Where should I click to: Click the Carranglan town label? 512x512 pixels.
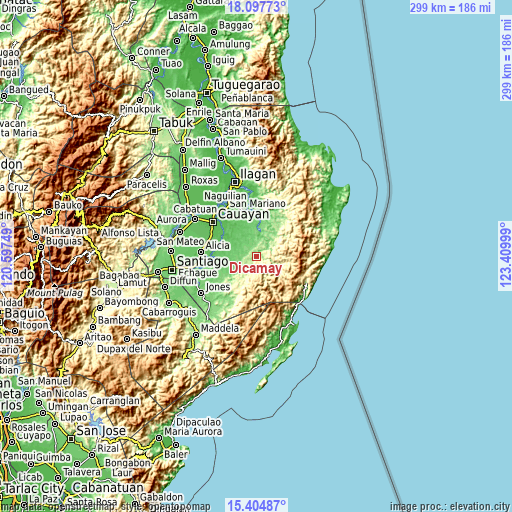115,401
